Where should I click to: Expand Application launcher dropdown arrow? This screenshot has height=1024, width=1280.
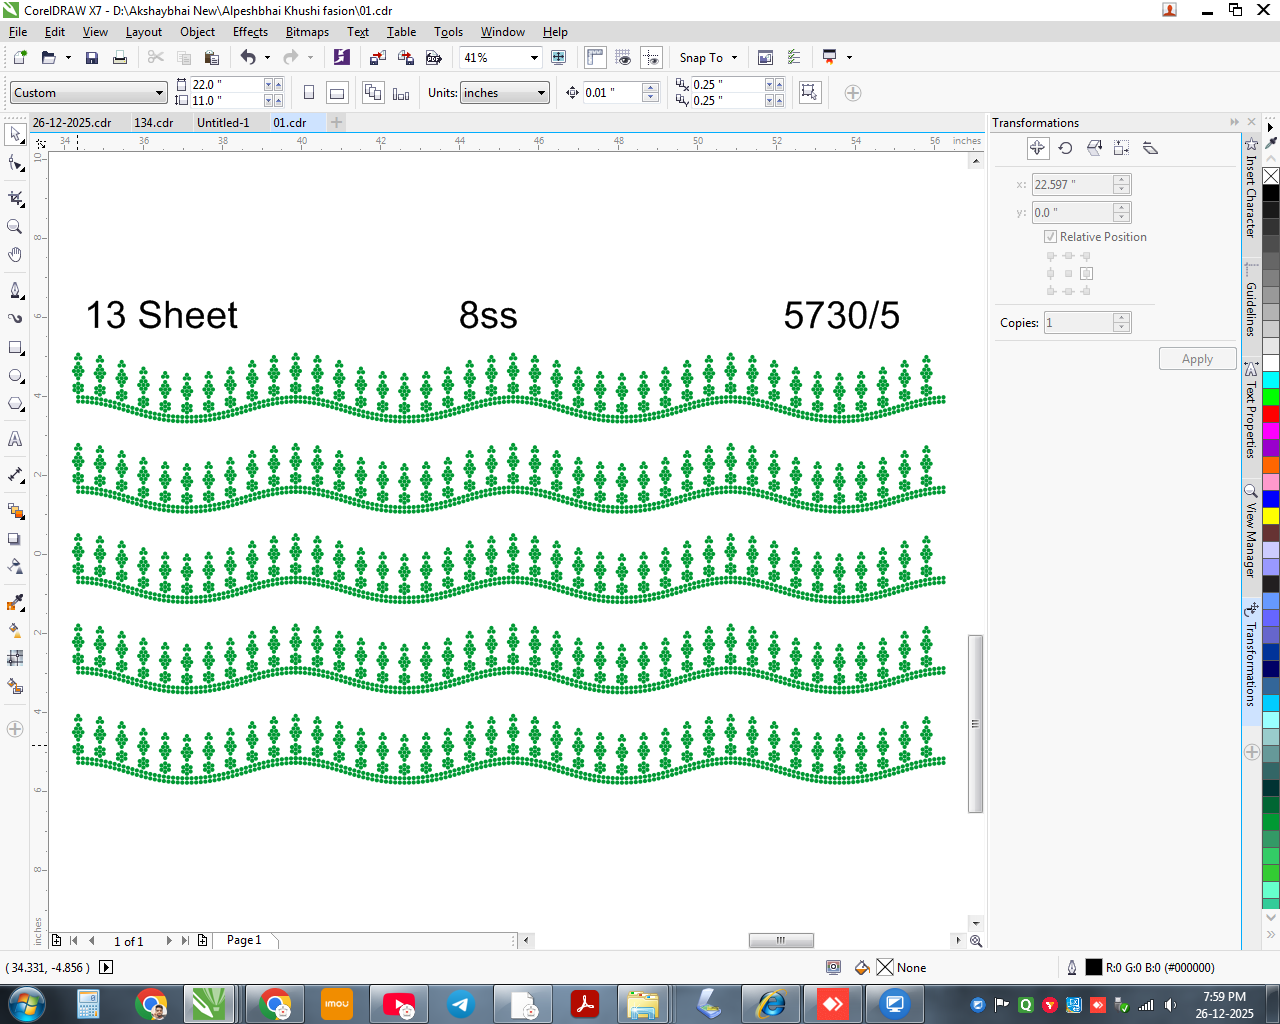coord(849,58)
